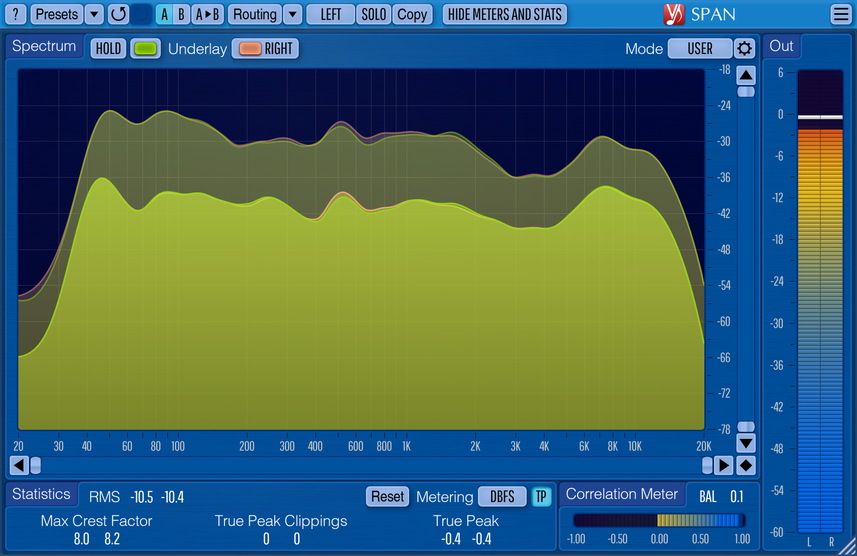Screen dimensions: 857x556
Task: Open spectrum mode settings gear
Action: point(745,48)
